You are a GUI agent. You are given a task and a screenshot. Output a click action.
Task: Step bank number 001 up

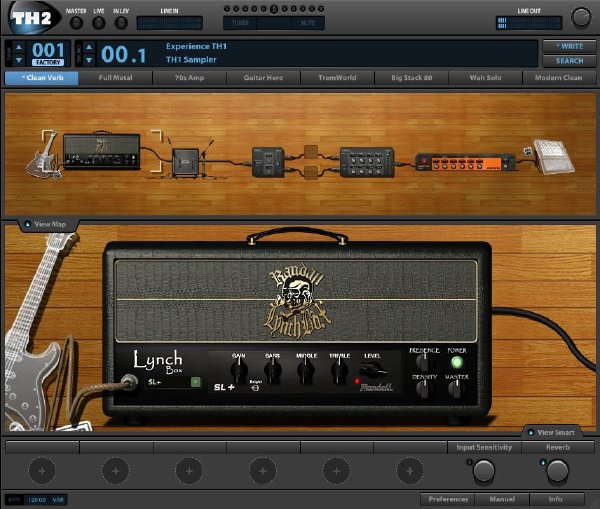(19, 47)
